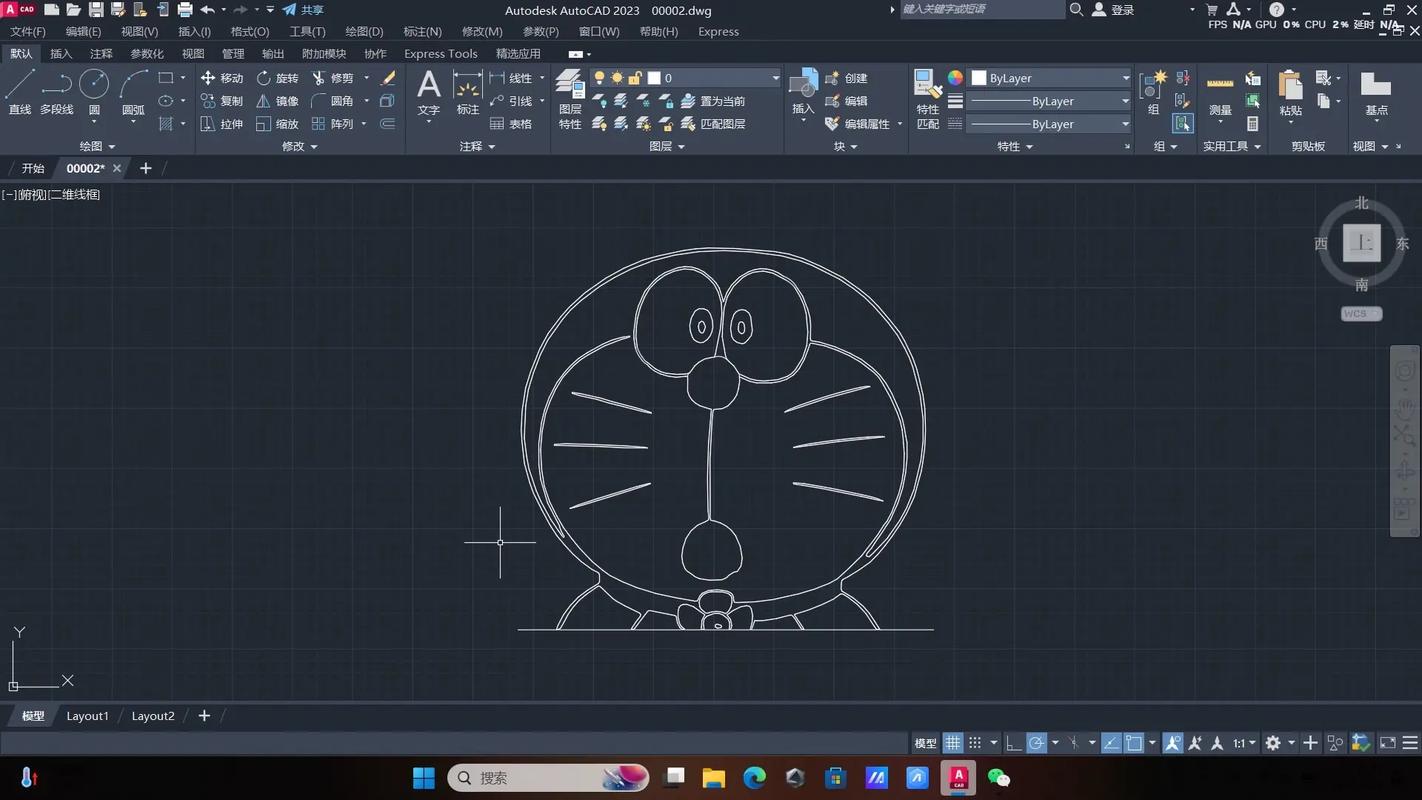This screenshot has height=800, width=1422.
Task: Open the ByLayer color dropdown
Action: pyautogui.click(x=1050, y=78)
